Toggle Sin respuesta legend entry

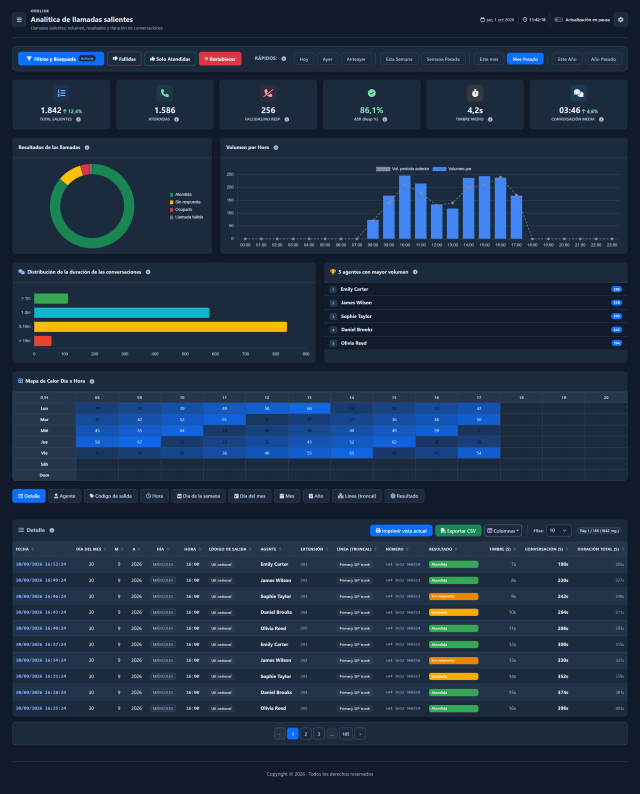(x=185, y=202)
